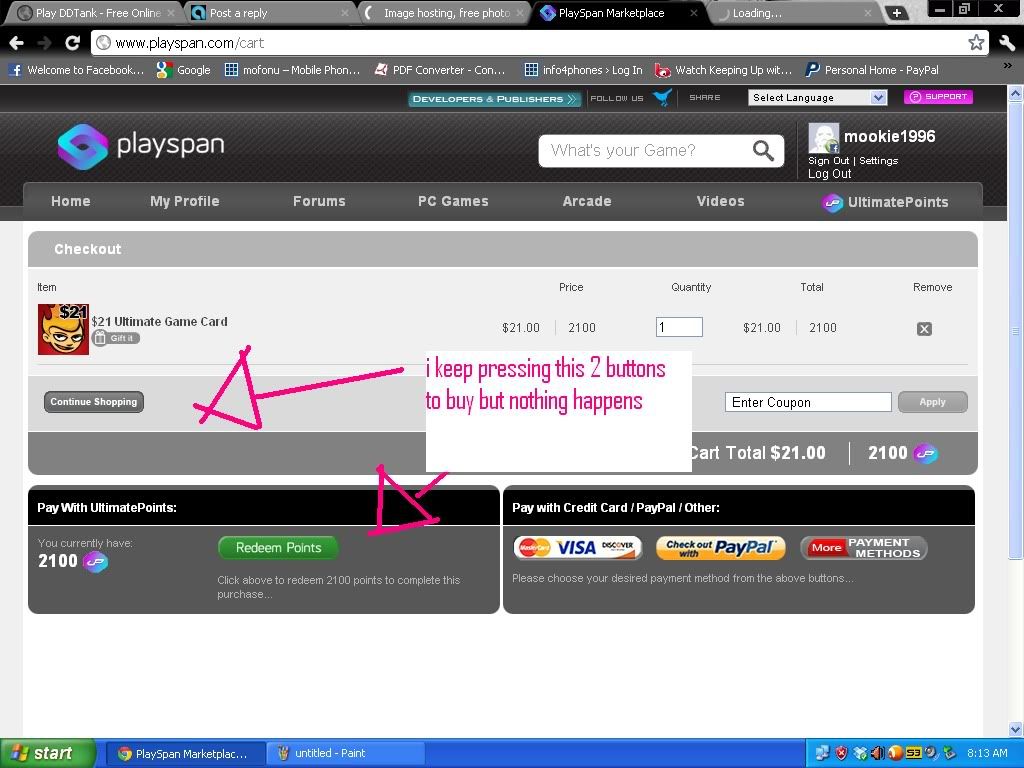Go to Home in navigation

71,201
